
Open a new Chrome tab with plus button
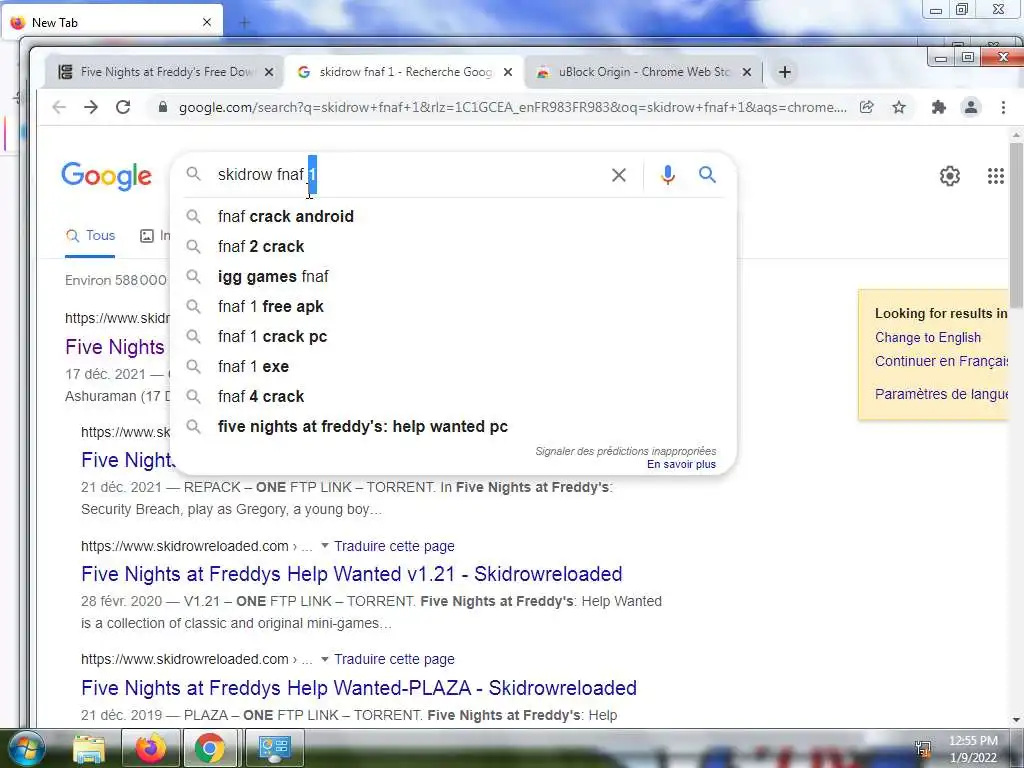click(785, 72)
